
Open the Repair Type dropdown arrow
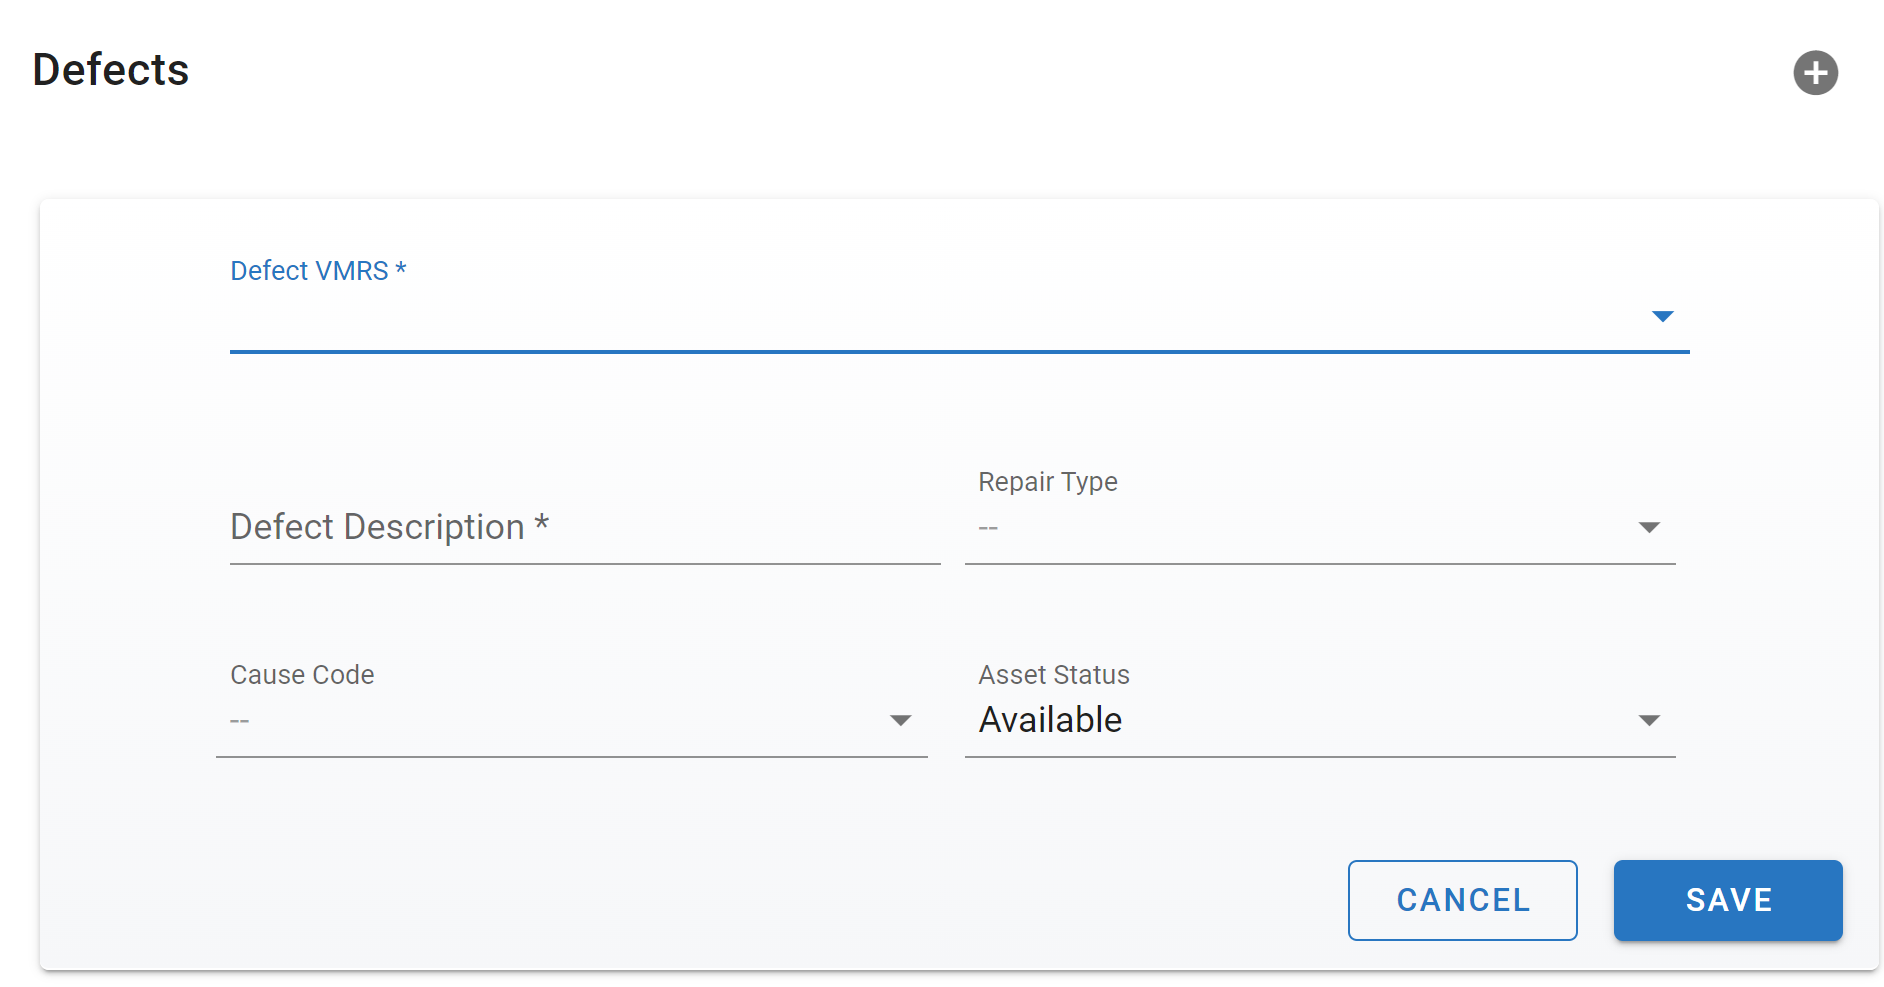point(1649,528)
